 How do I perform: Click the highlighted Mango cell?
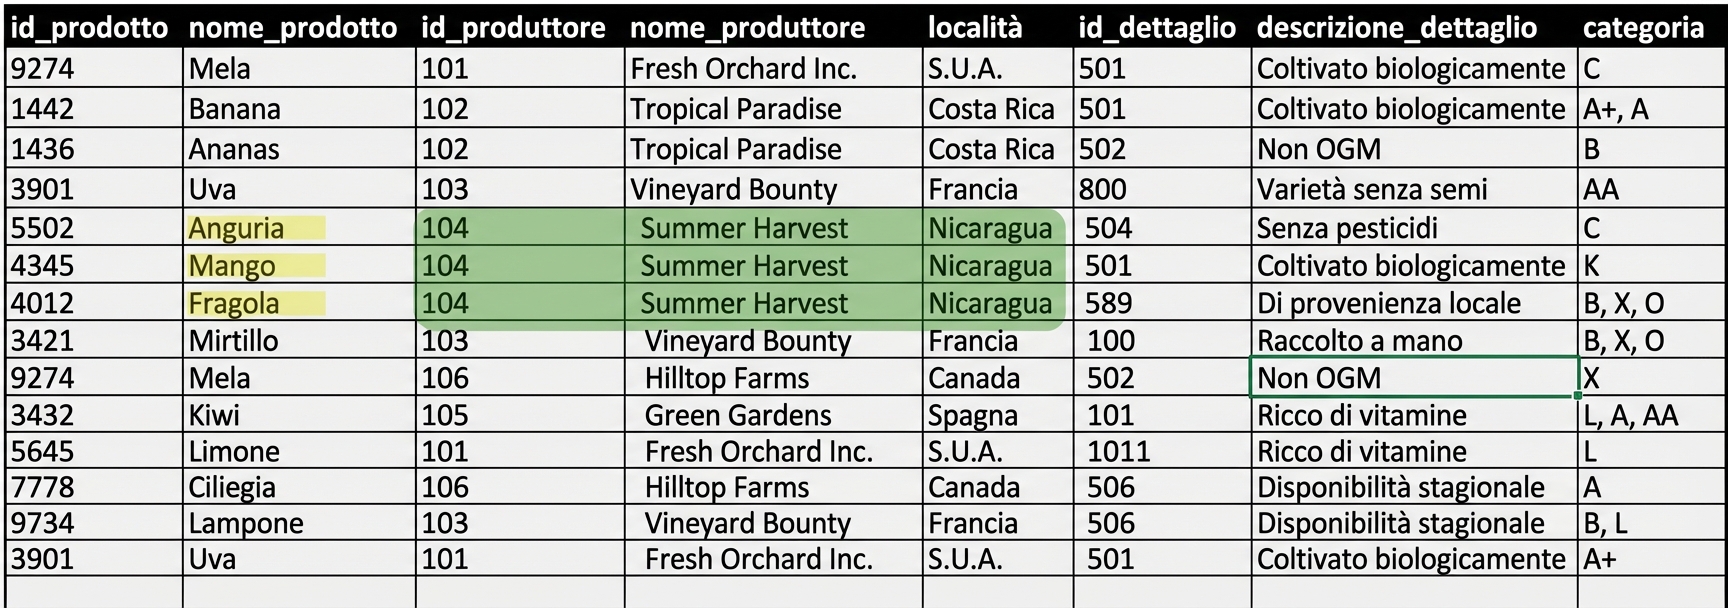(232, 266)
